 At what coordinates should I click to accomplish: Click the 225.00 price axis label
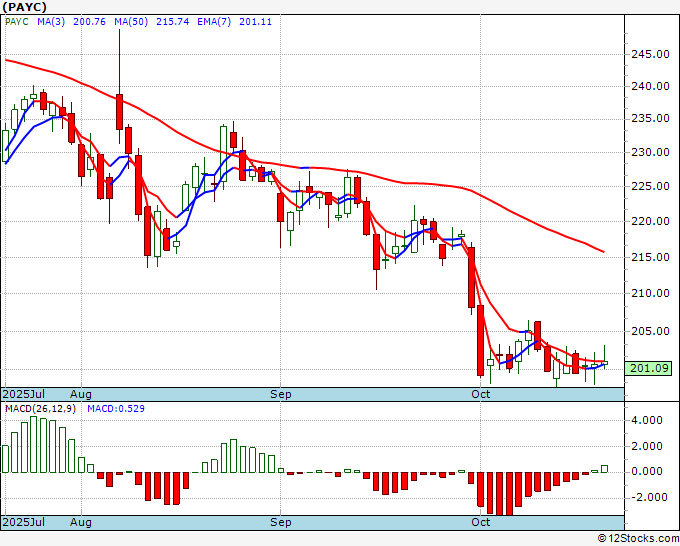tap(650, 186)
